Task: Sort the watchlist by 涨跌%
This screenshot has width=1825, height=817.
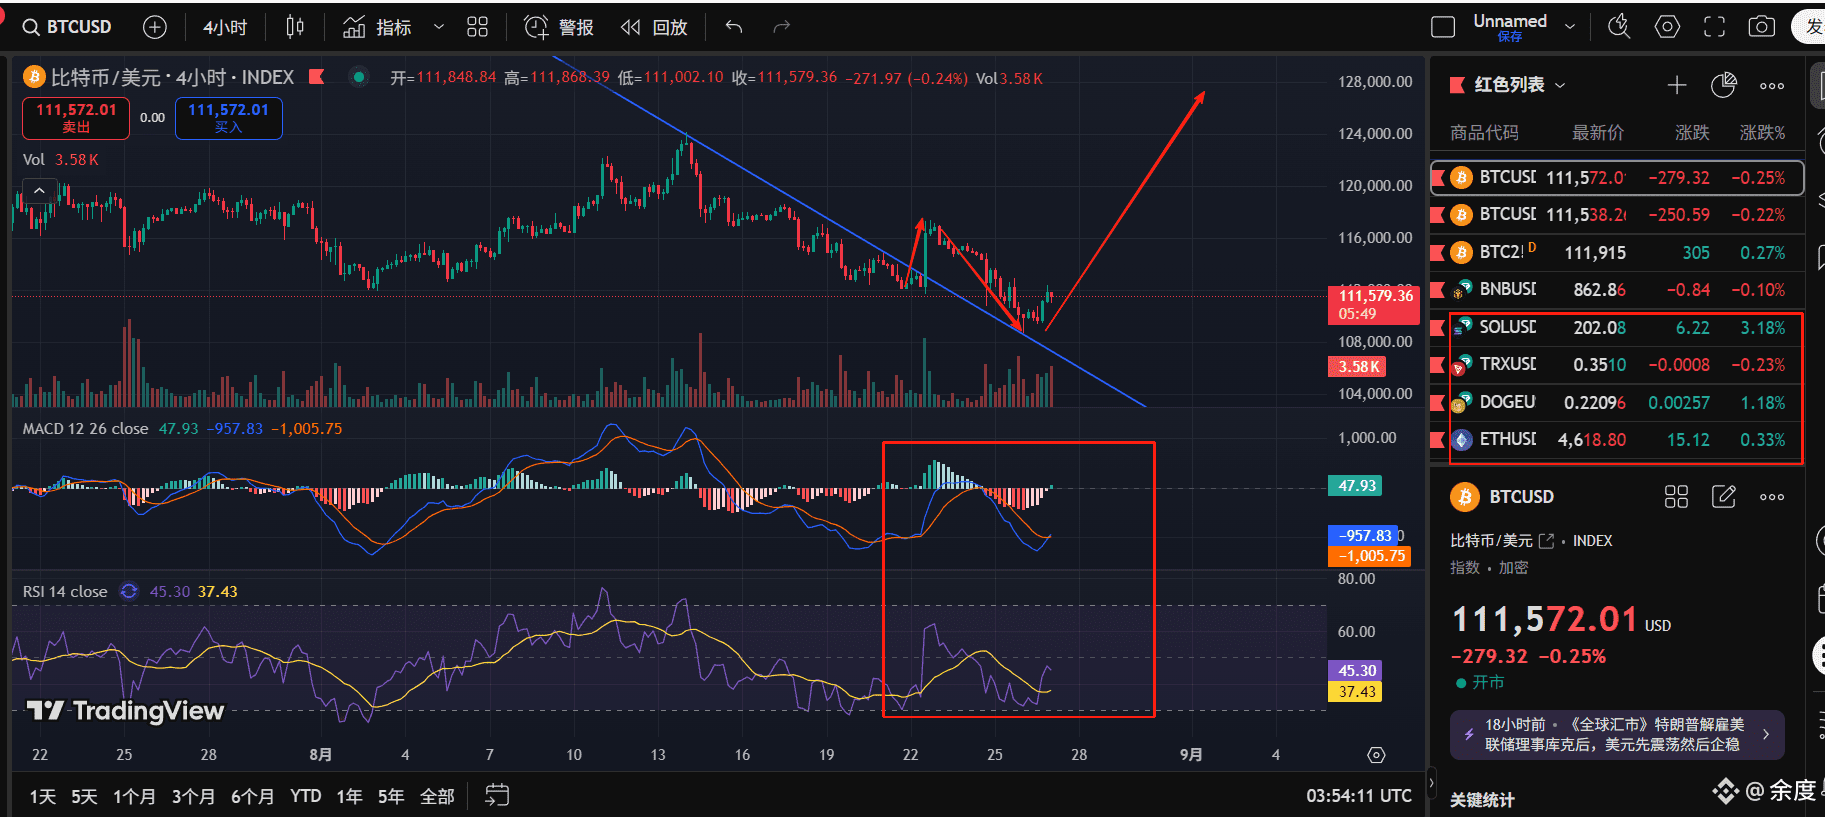Action: coord(1762,133)
